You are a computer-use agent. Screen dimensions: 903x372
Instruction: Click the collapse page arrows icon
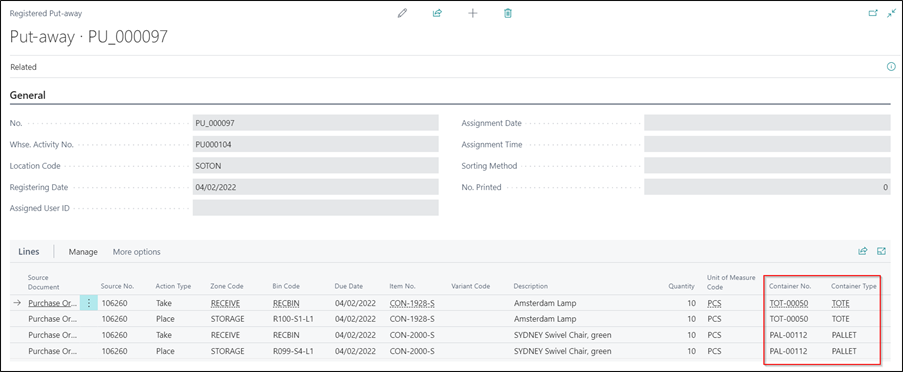click(891, 13)
